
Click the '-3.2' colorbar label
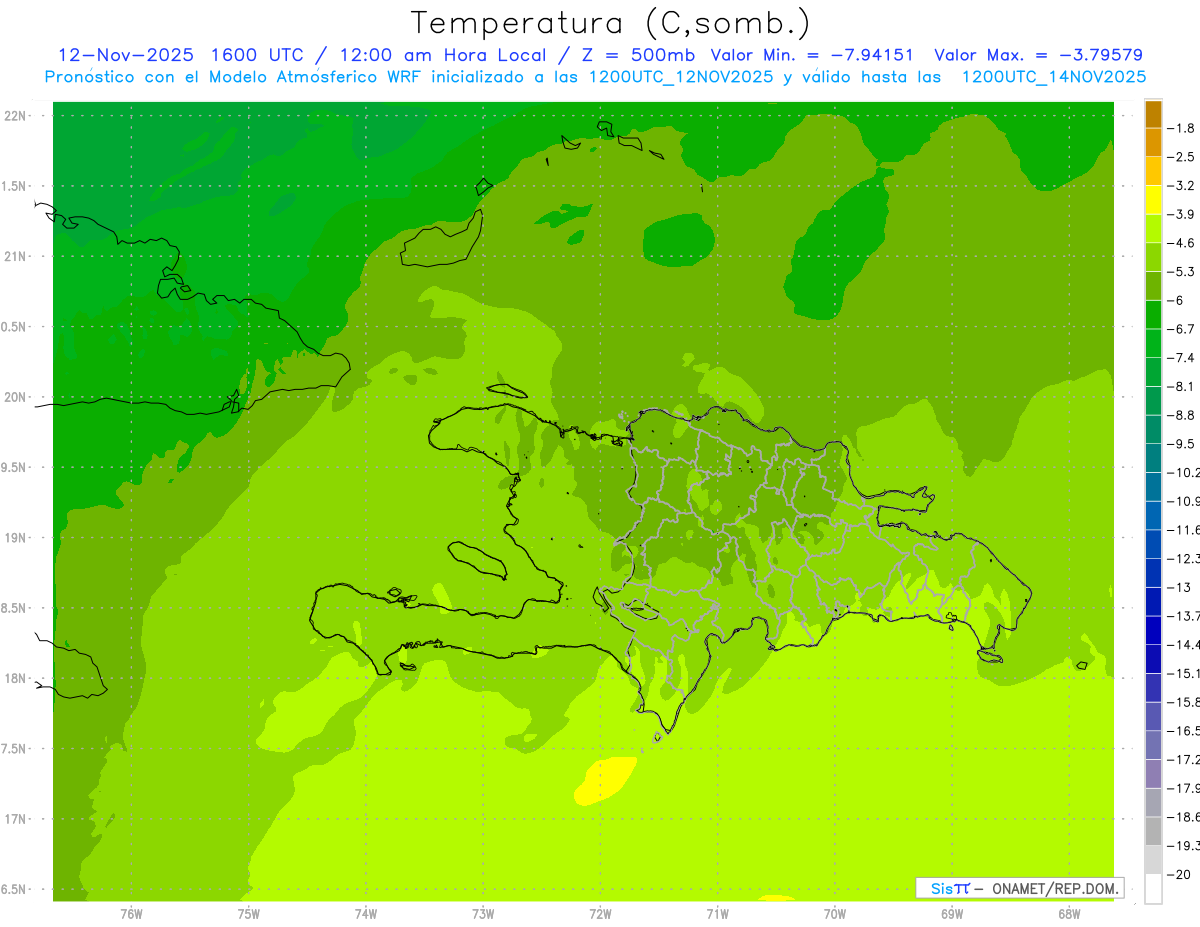(x=1183, y=186)
